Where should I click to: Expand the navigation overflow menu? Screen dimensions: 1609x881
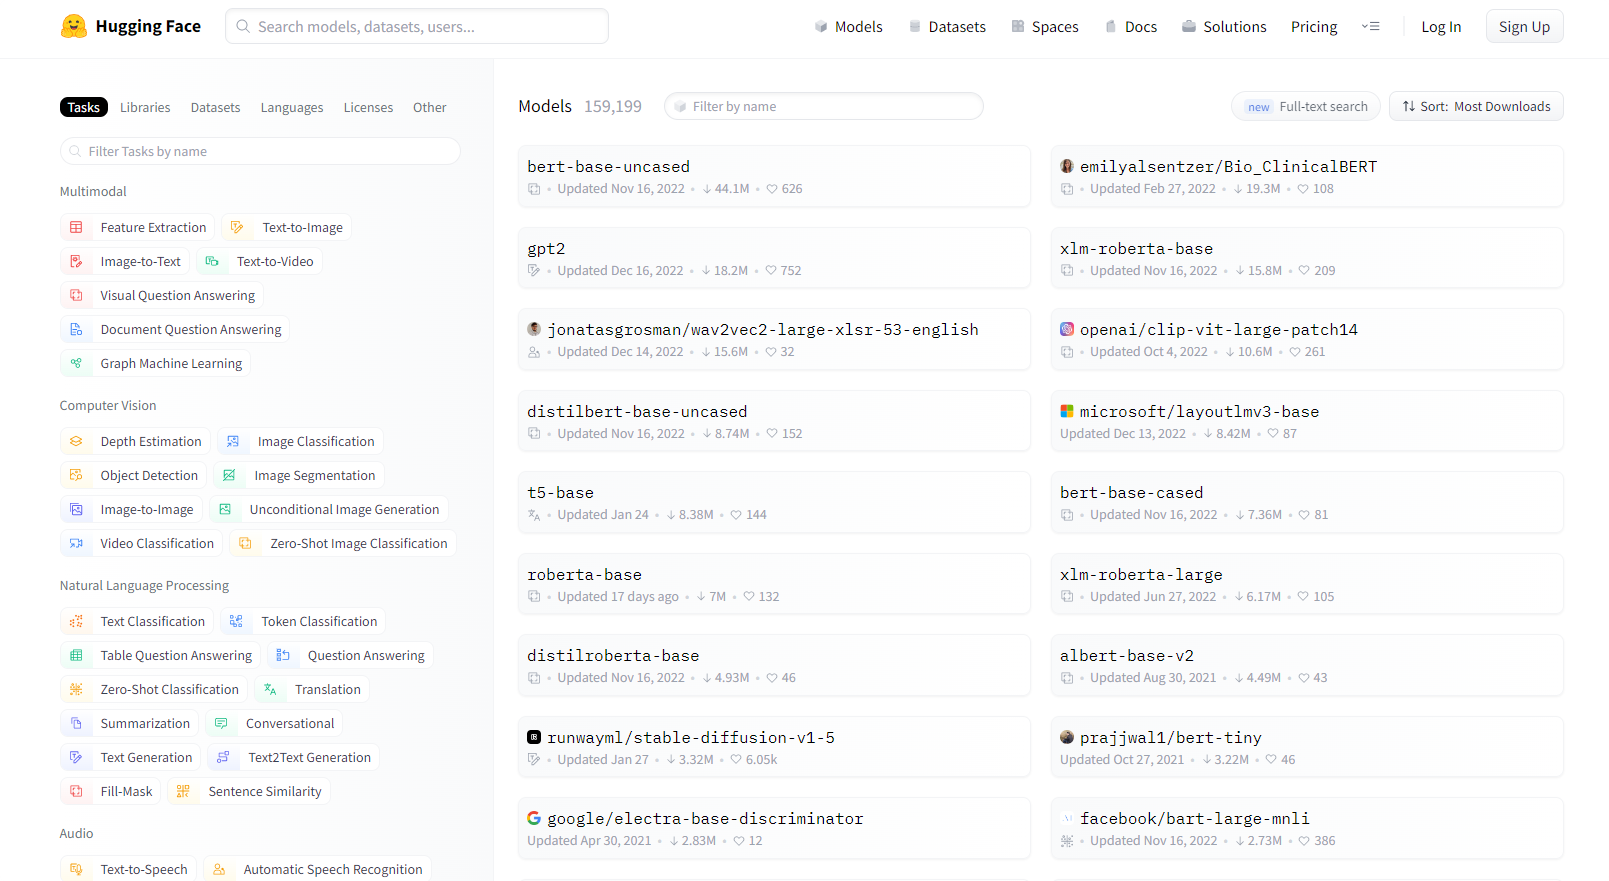click(1371, 27)
